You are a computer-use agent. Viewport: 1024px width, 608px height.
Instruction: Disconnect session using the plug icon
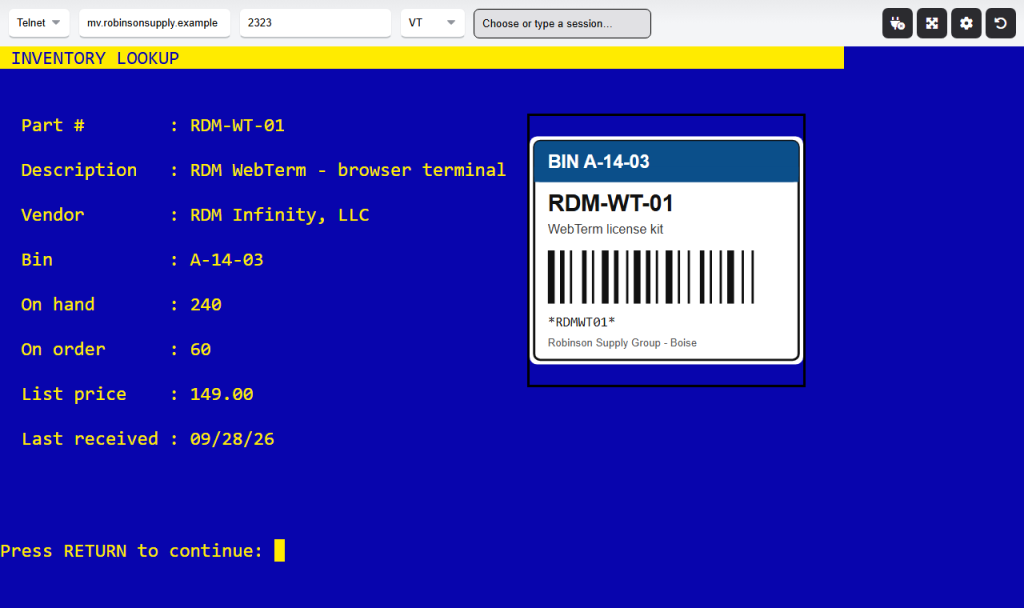[x=897, y=24]
